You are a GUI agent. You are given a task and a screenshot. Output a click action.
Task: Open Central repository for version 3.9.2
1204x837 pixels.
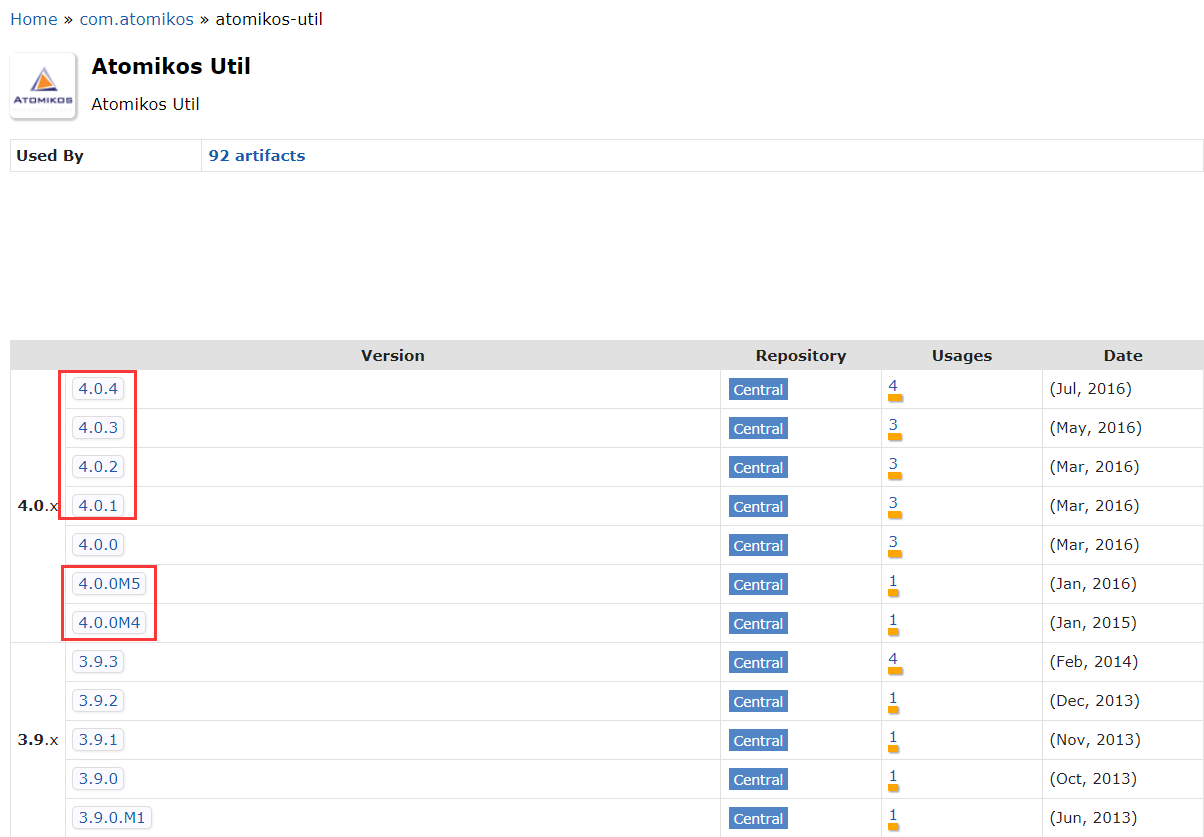758,702
